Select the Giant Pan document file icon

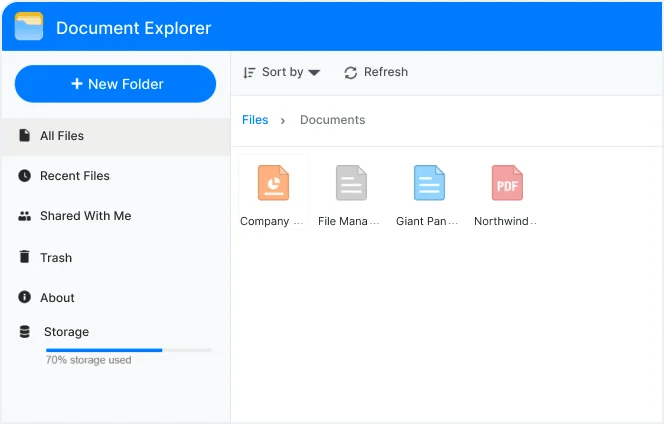pos(429,183)
